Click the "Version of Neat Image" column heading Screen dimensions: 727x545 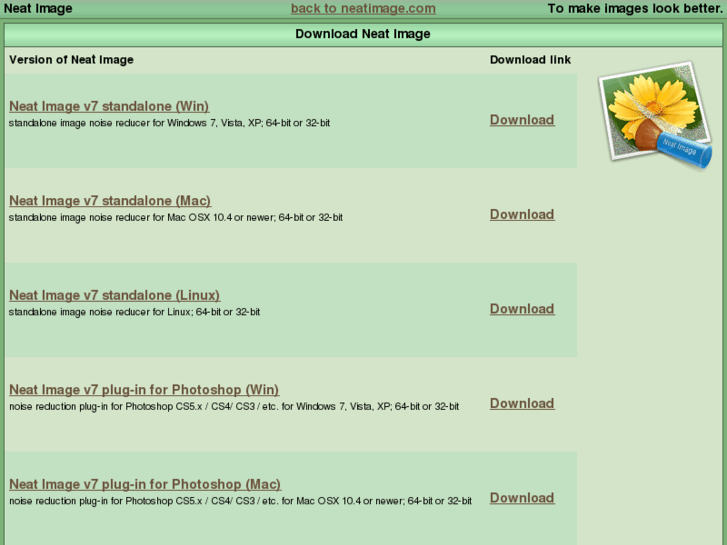pyautogui.click(x=71, y=60)
